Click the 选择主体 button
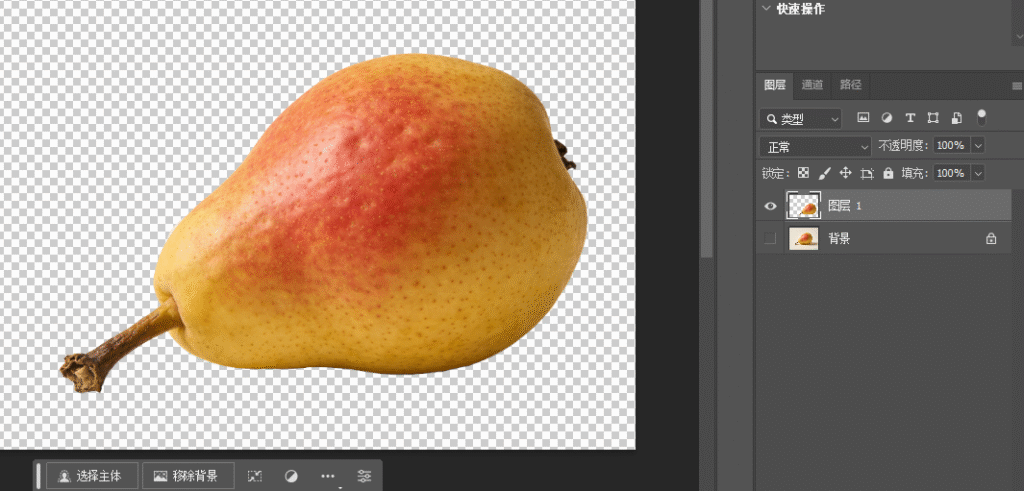This screenshot has width=1024, height=491. pos(90,476)
